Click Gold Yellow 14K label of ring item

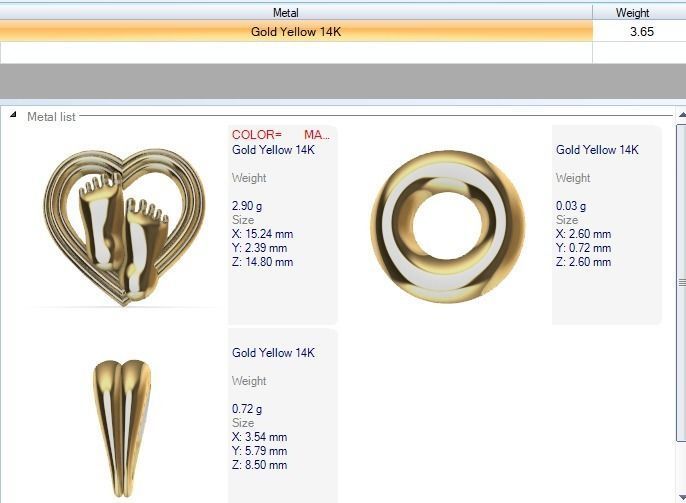(597, 150)
